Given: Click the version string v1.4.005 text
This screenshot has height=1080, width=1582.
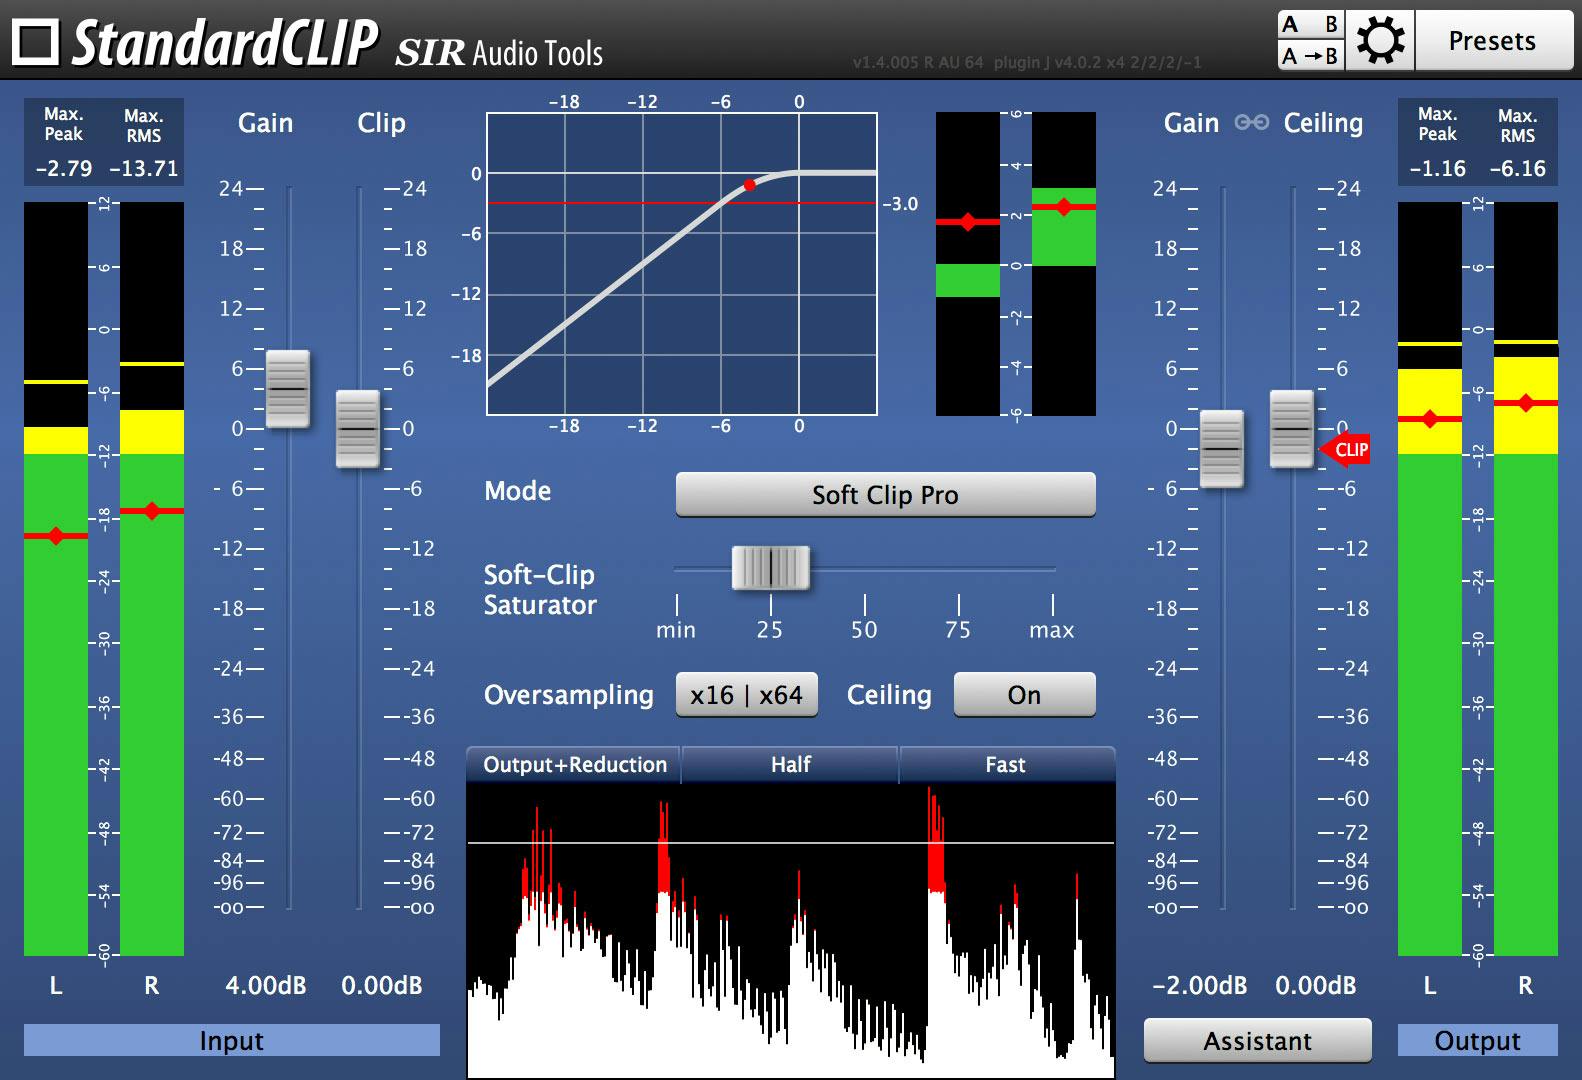Looking at the screenshot, I should click(1027, 62).
